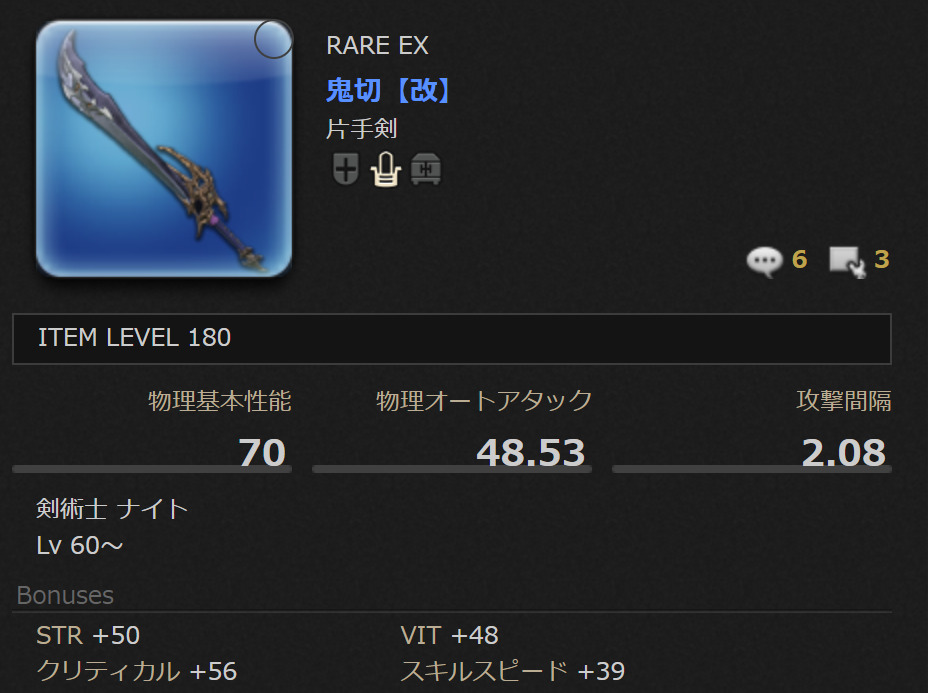
Task: Click the 物理オートアタック value 48.53
Action: click(x=531, y=452)
